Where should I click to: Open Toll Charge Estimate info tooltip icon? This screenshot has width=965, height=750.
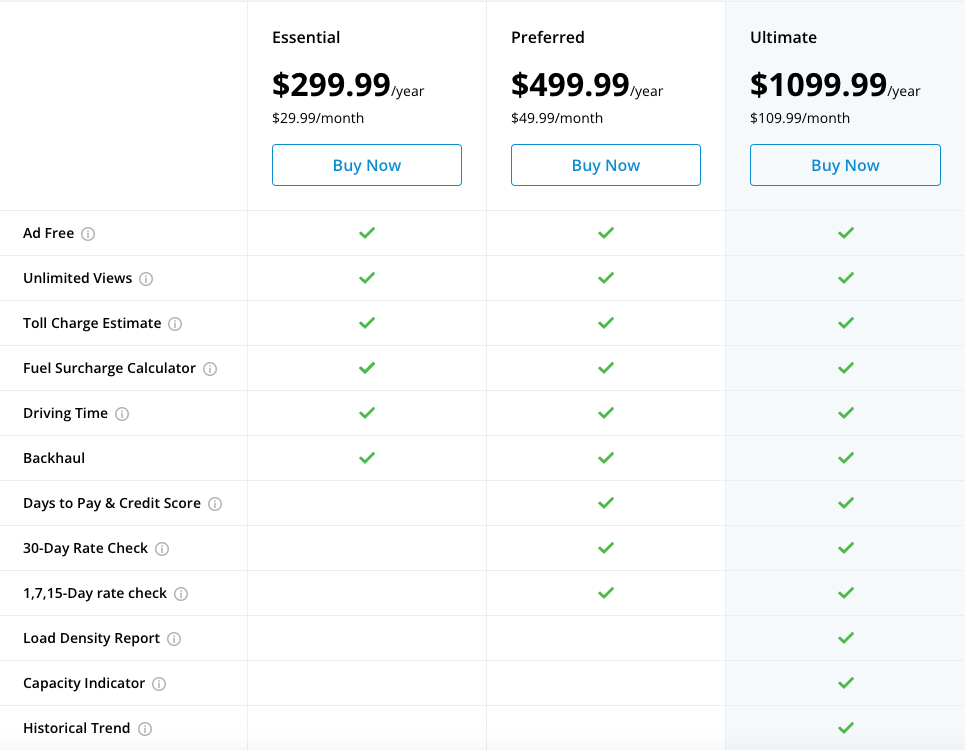pos(175,324)
